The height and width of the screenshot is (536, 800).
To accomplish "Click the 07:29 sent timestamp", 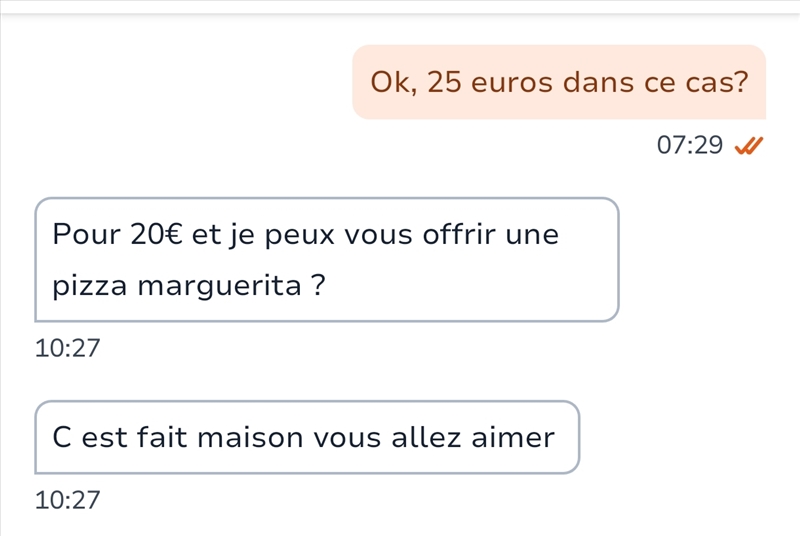I will [x=689, y=146].
